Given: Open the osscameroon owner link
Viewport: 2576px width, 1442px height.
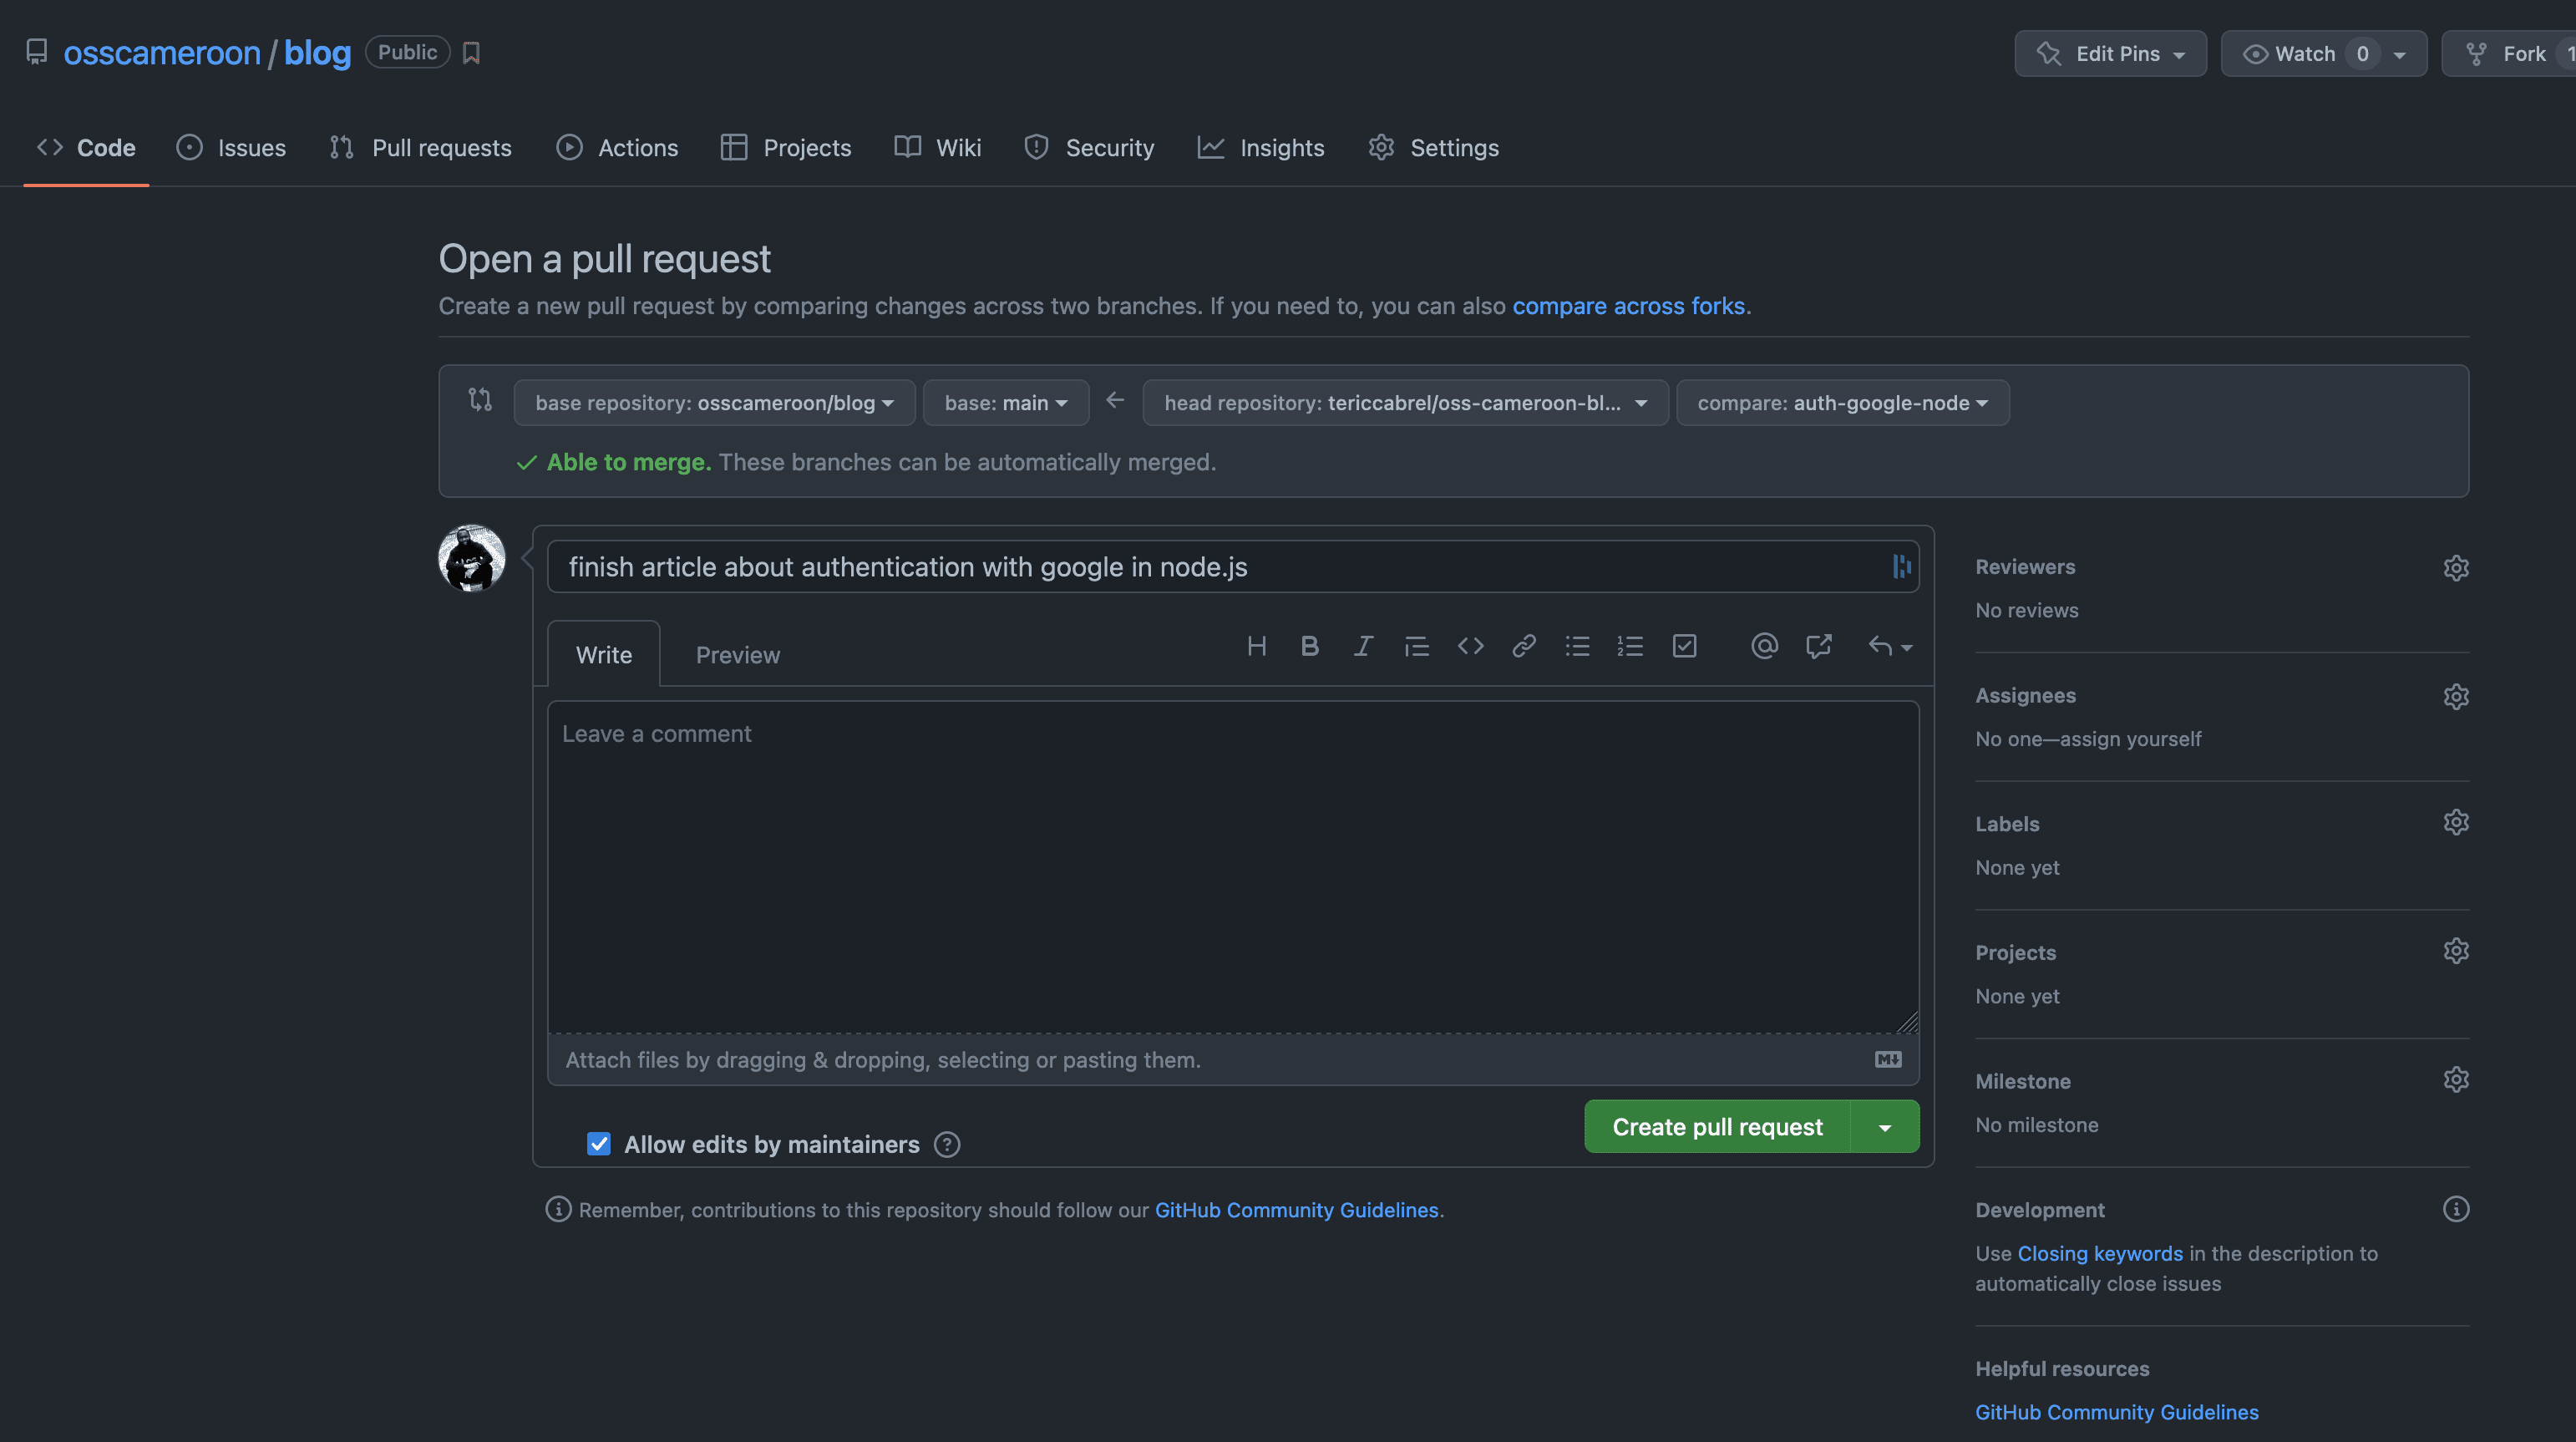Looking at the screenshot, I should 162,53.
